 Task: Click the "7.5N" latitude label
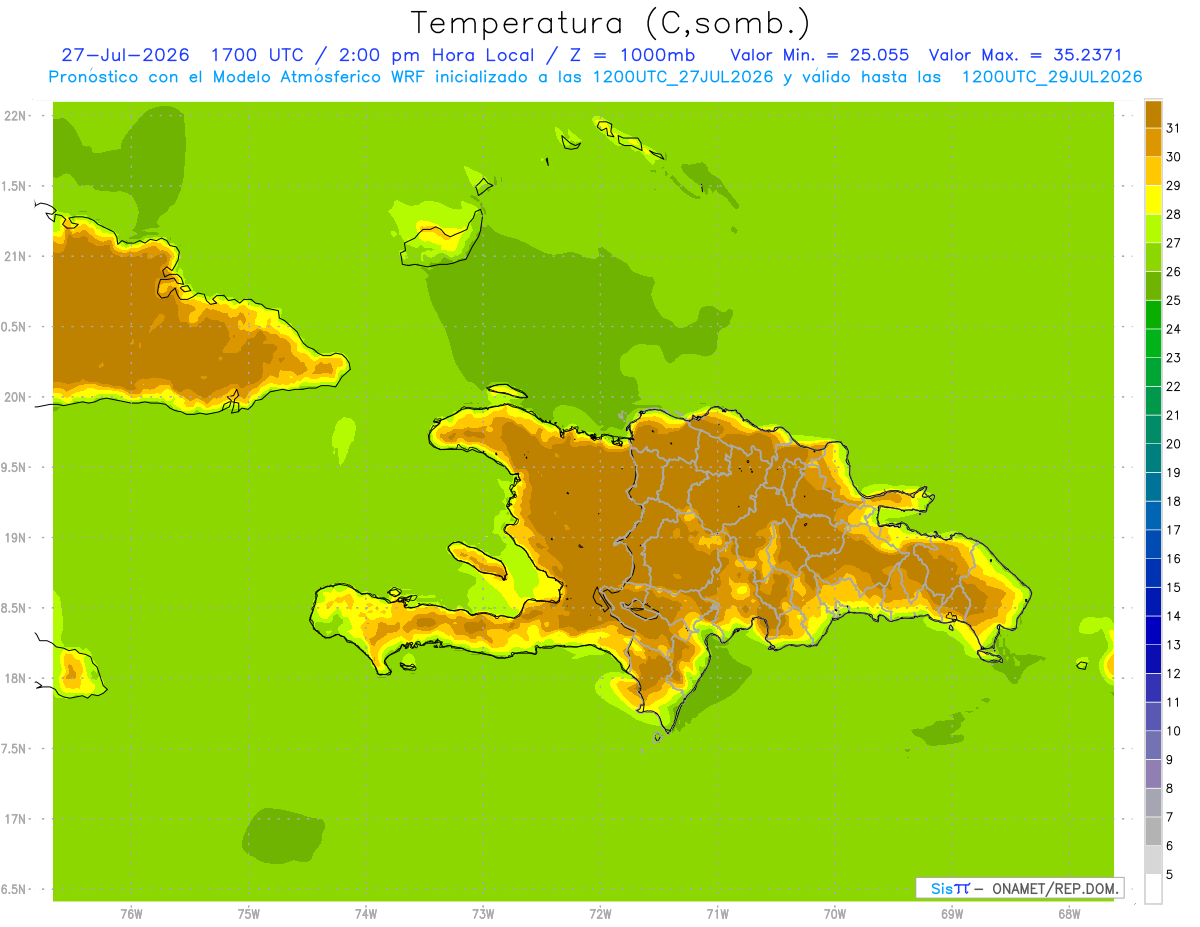coord(14,749)
